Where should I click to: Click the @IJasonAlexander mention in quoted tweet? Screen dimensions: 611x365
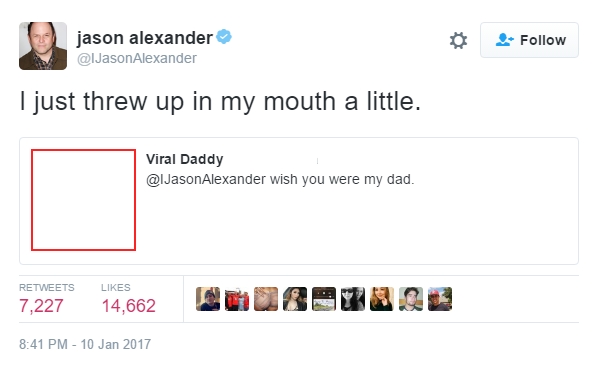click(206, 180)
